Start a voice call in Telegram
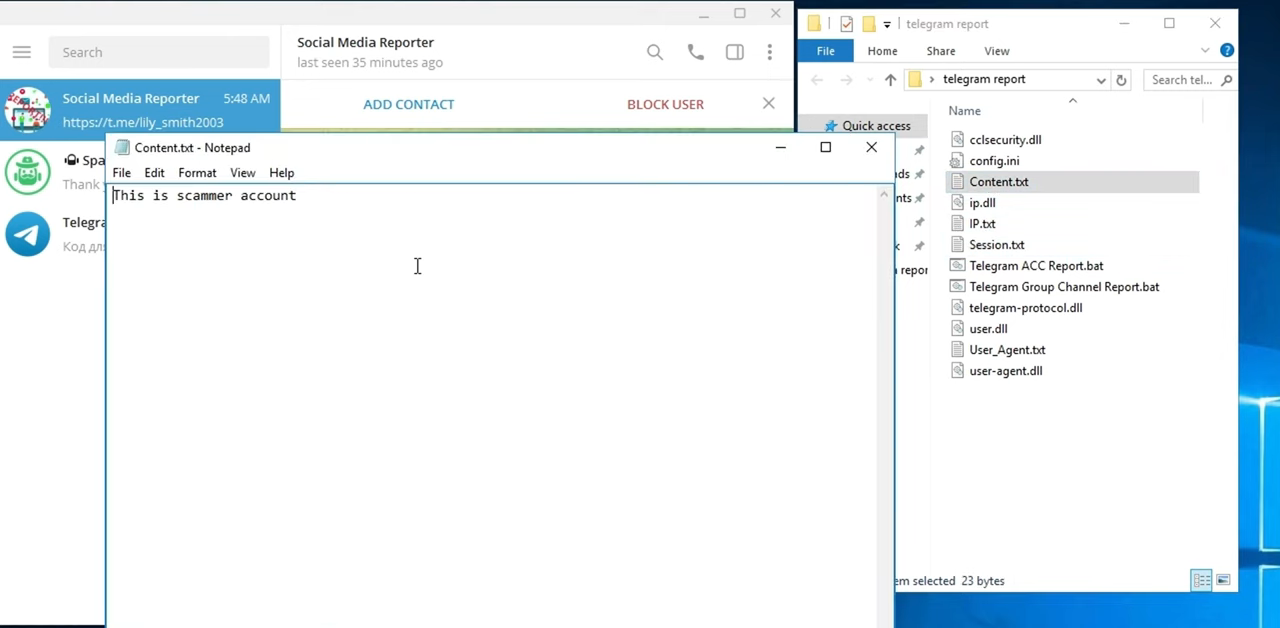 [696, 52]
